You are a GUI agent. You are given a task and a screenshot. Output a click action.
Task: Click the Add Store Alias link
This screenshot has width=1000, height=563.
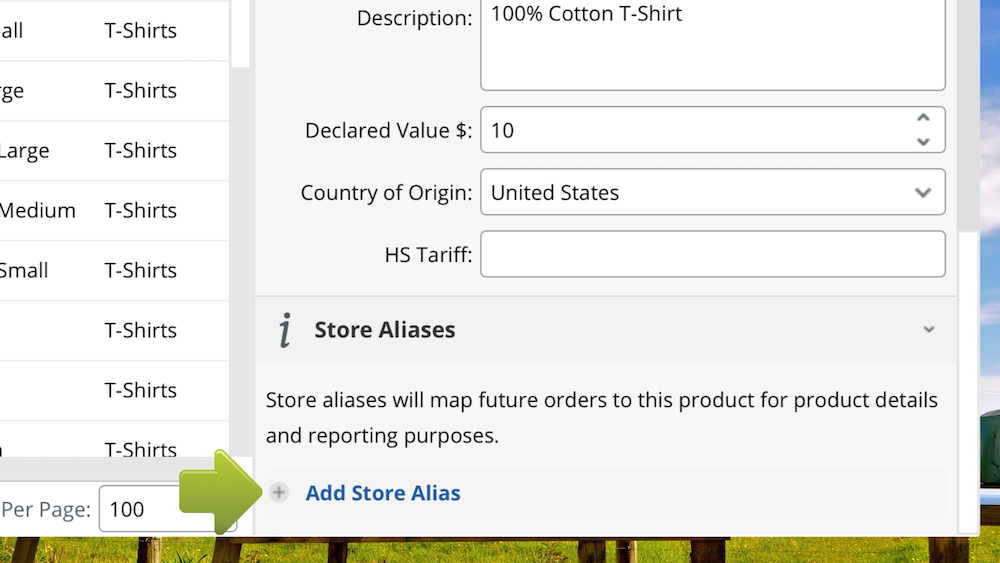point(383,493)
